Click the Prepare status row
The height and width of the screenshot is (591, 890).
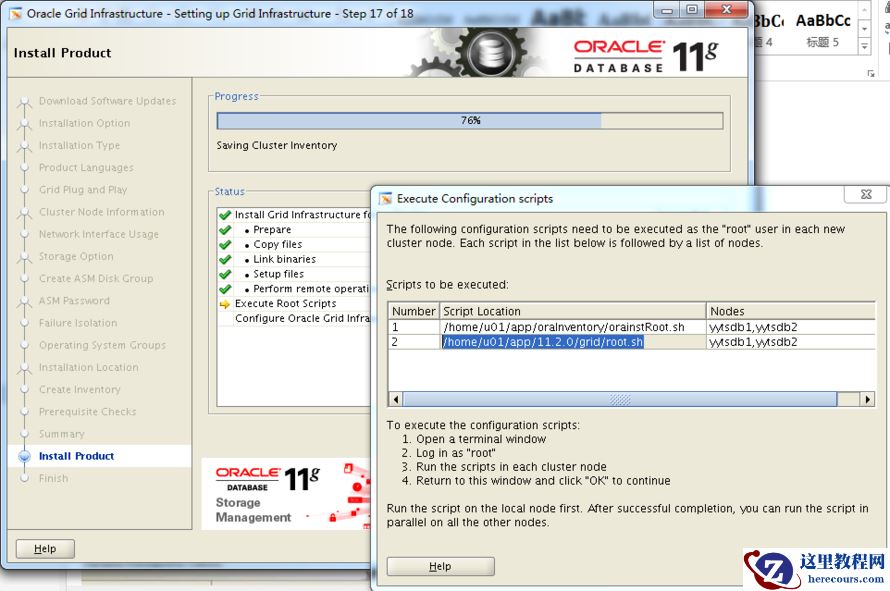(x=293, y=229)
